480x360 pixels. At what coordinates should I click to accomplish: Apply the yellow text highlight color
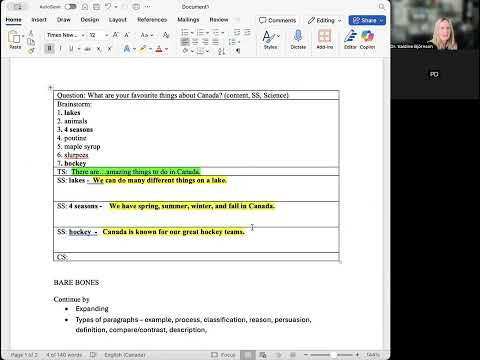143,49
